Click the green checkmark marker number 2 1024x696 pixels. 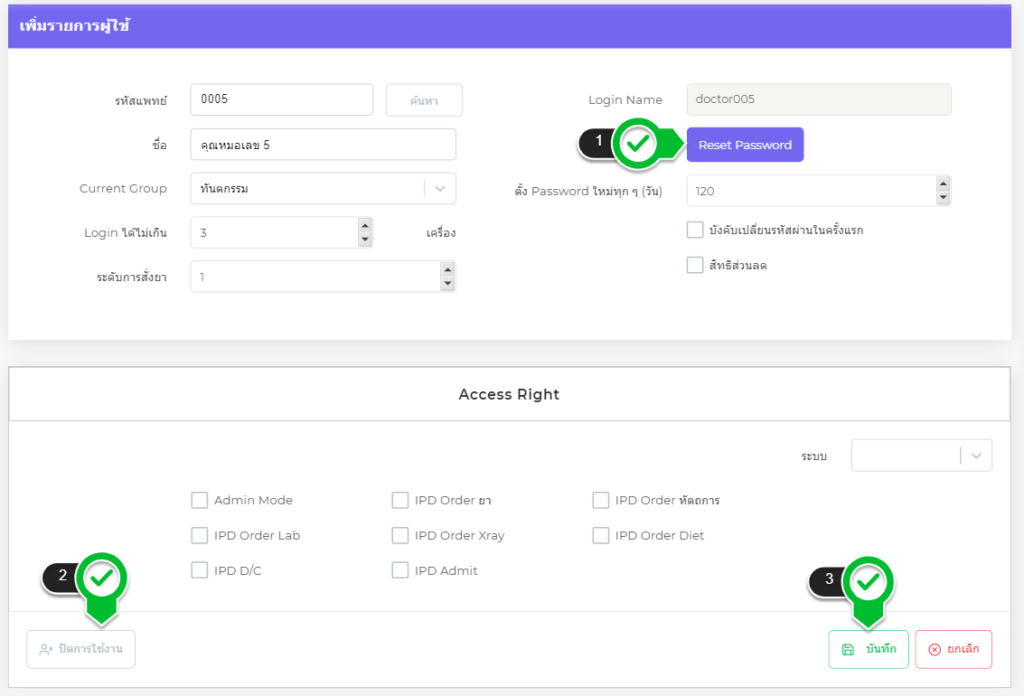tap(103, 578)
